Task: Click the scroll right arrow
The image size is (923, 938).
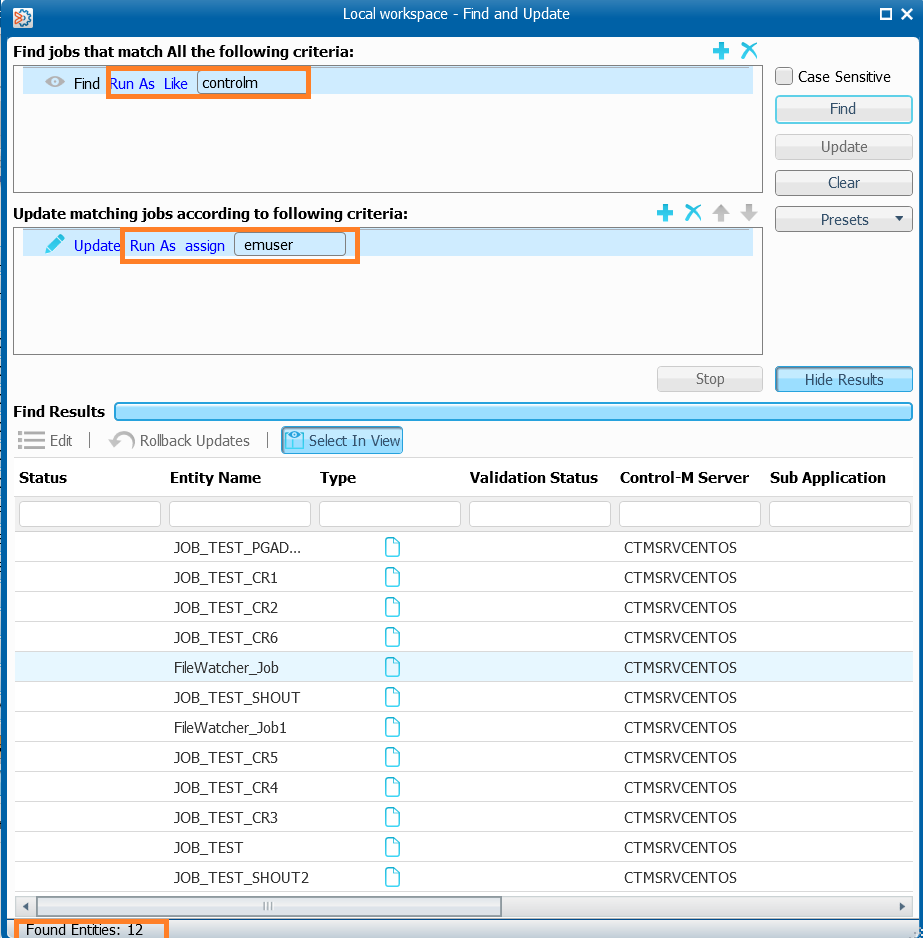Action: (x=902, y=906)
